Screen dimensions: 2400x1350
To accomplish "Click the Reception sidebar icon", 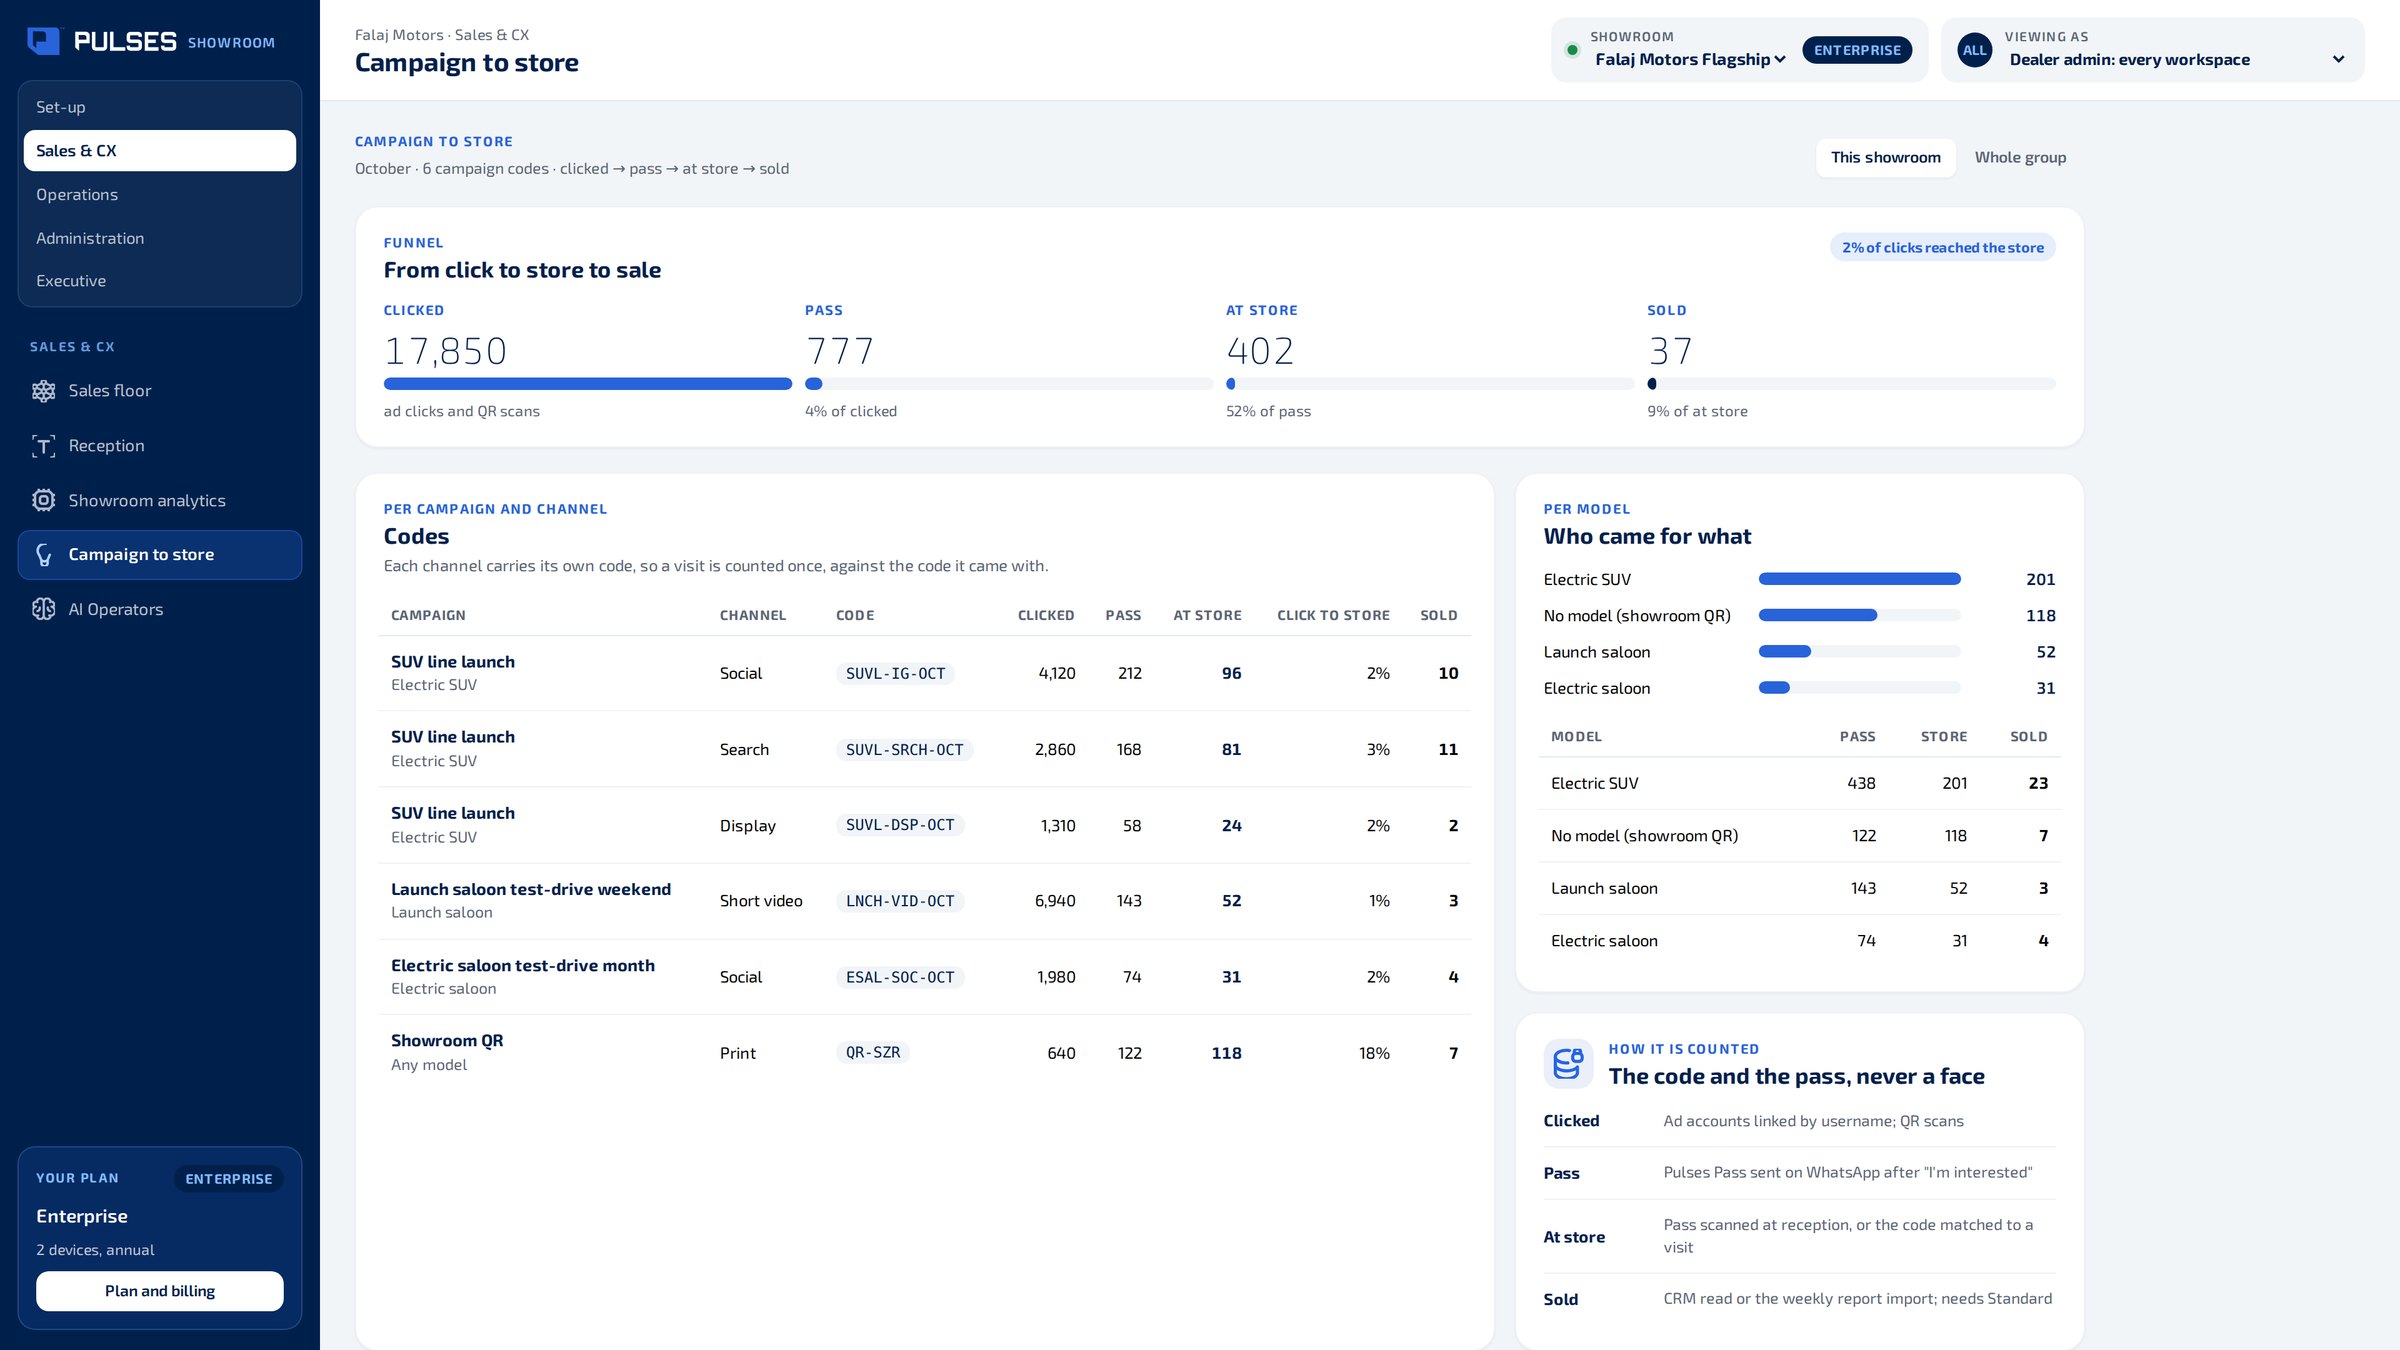I will 43,446.
